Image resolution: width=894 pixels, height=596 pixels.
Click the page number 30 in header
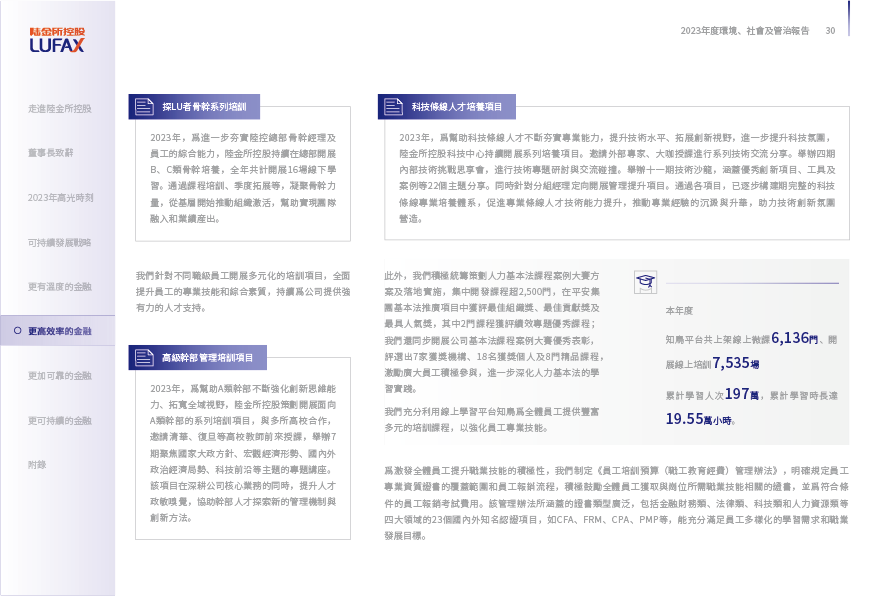pos(830,31)
